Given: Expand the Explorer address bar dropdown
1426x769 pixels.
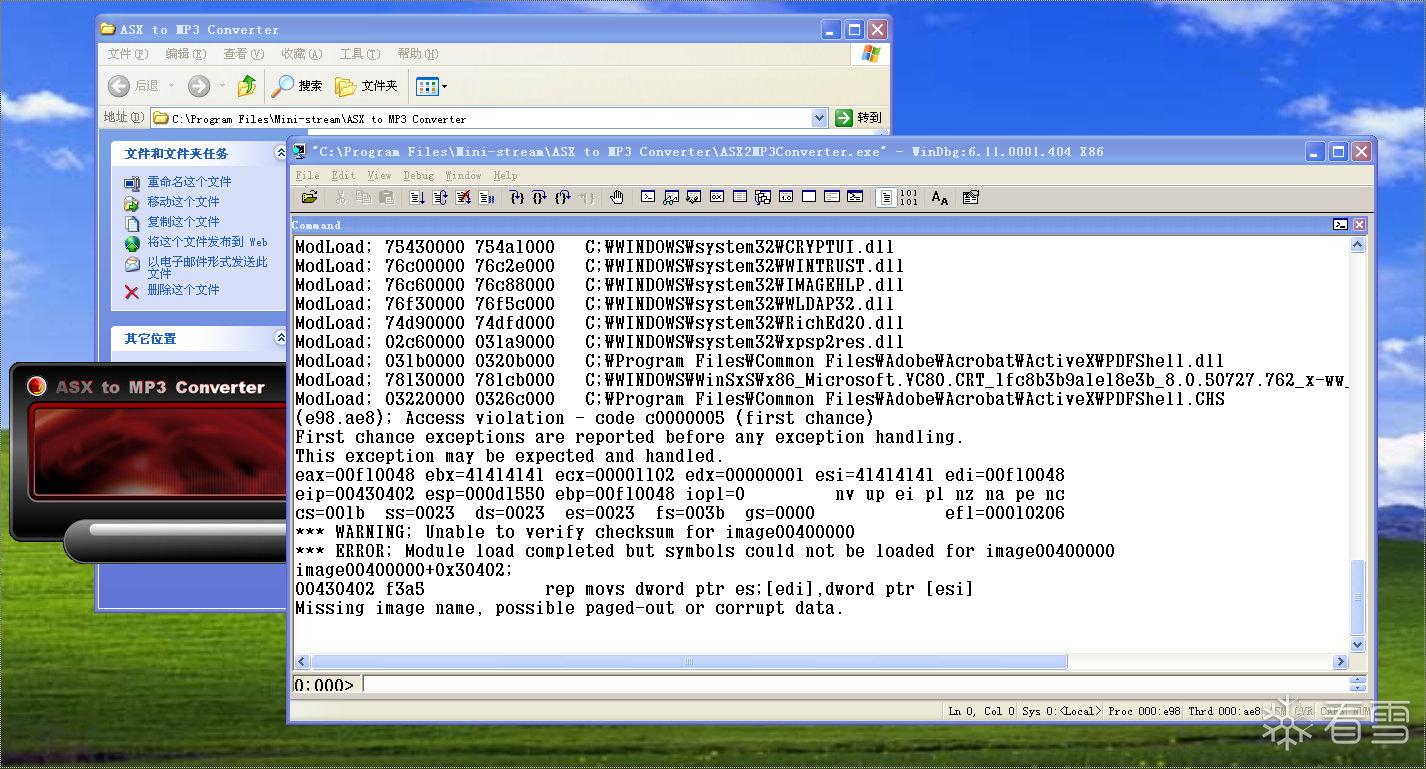Looking at the screenshot, I should coord(820,118).
